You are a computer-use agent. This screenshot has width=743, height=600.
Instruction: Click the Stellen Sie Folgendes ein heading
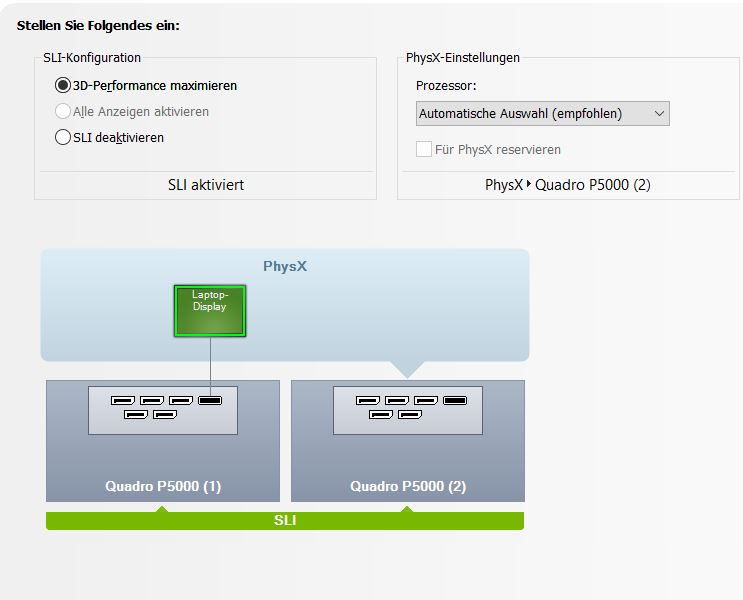(x=98, y=26)
